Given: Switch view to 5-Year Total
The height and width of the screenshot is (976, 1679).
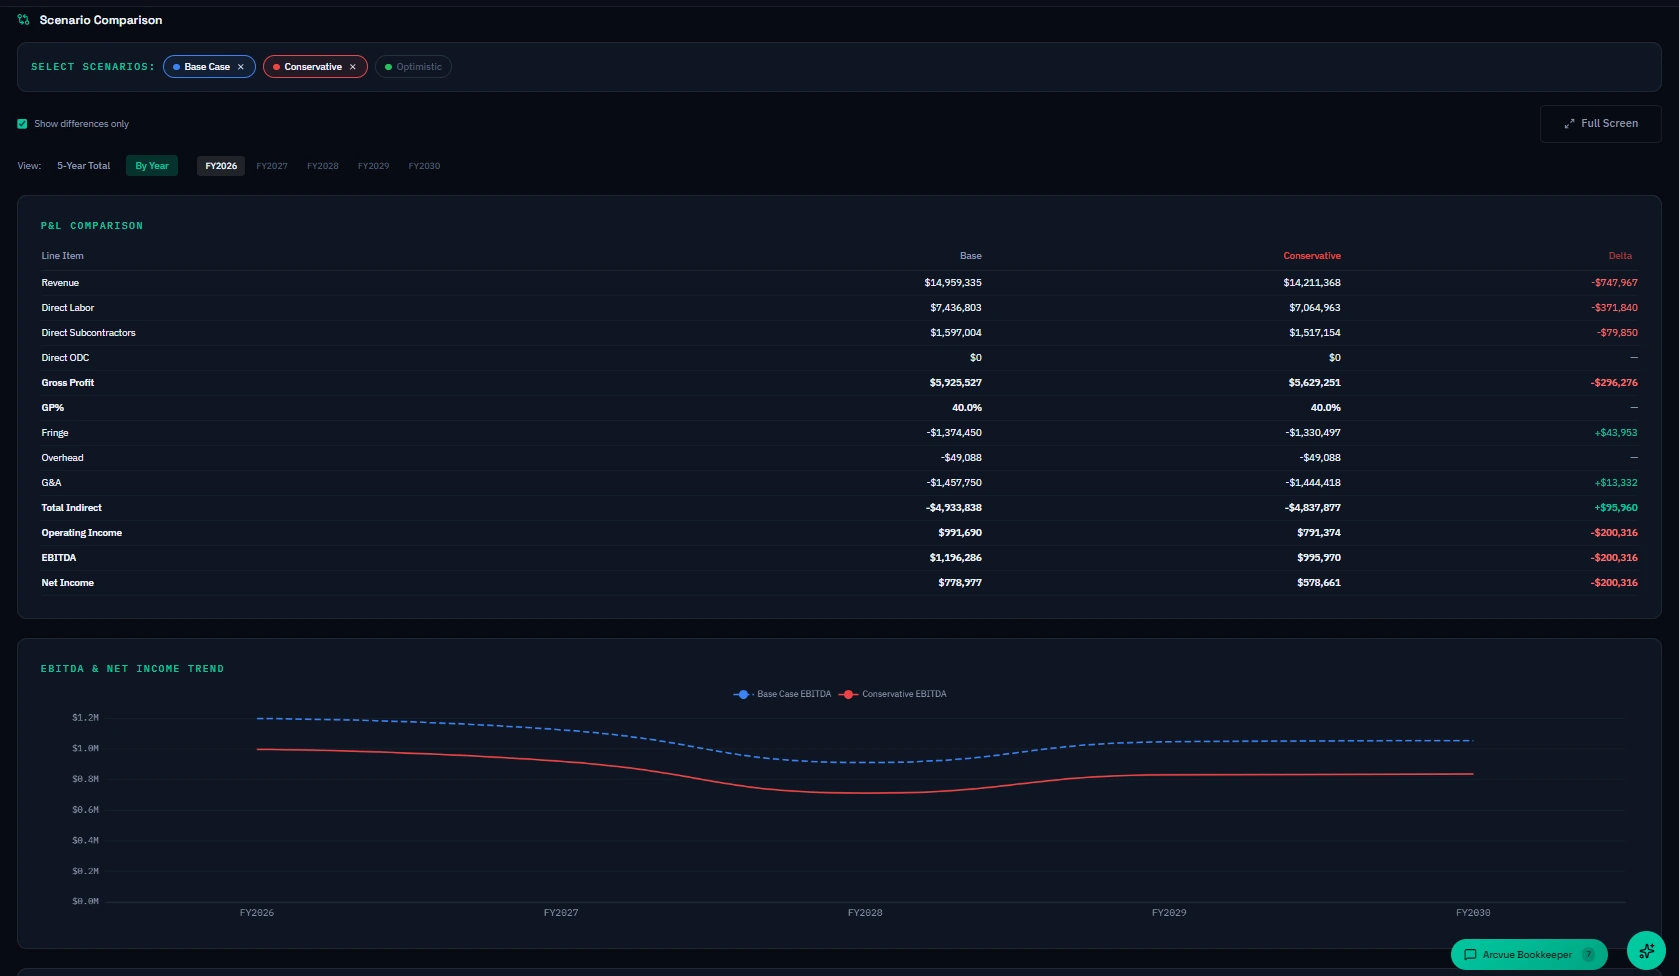Looking at the screenshot, I should click(83, 166).
